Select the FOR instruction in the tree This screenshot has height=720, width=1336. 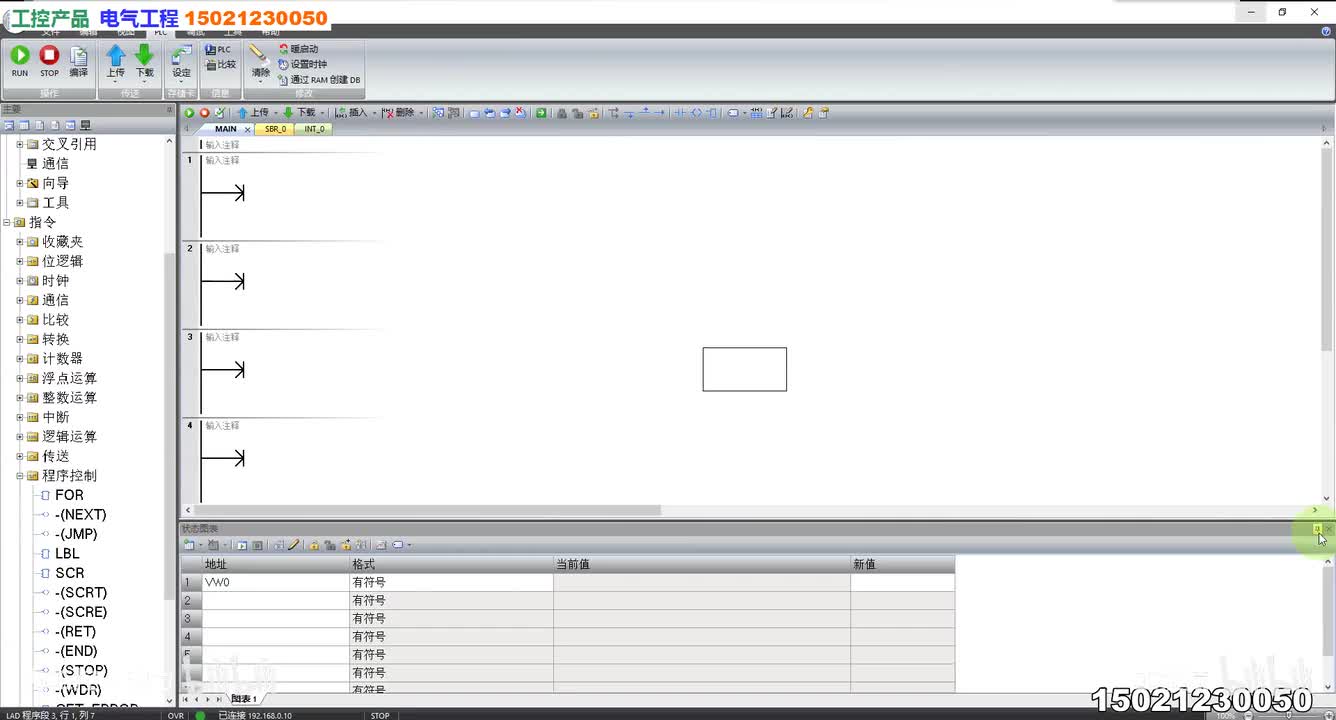pyautogui.click(x=69, y=495)
